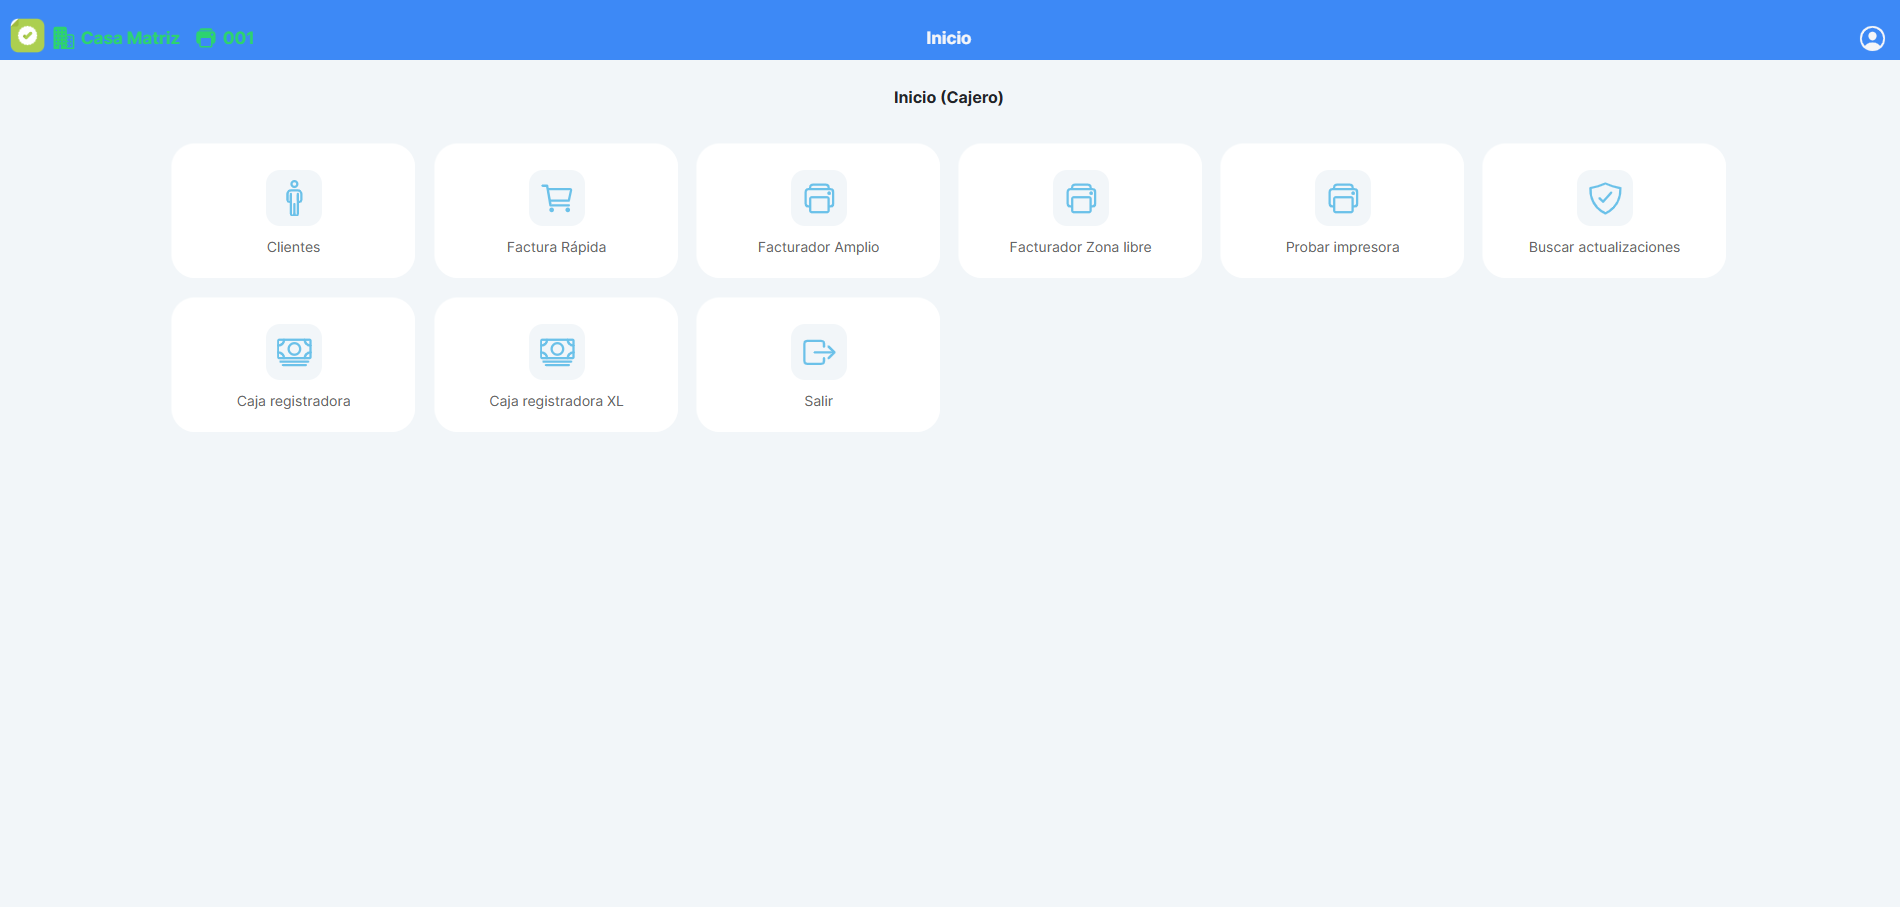Click the green building icon
This screenshot has width=1900, height=907.
[64, 38]
